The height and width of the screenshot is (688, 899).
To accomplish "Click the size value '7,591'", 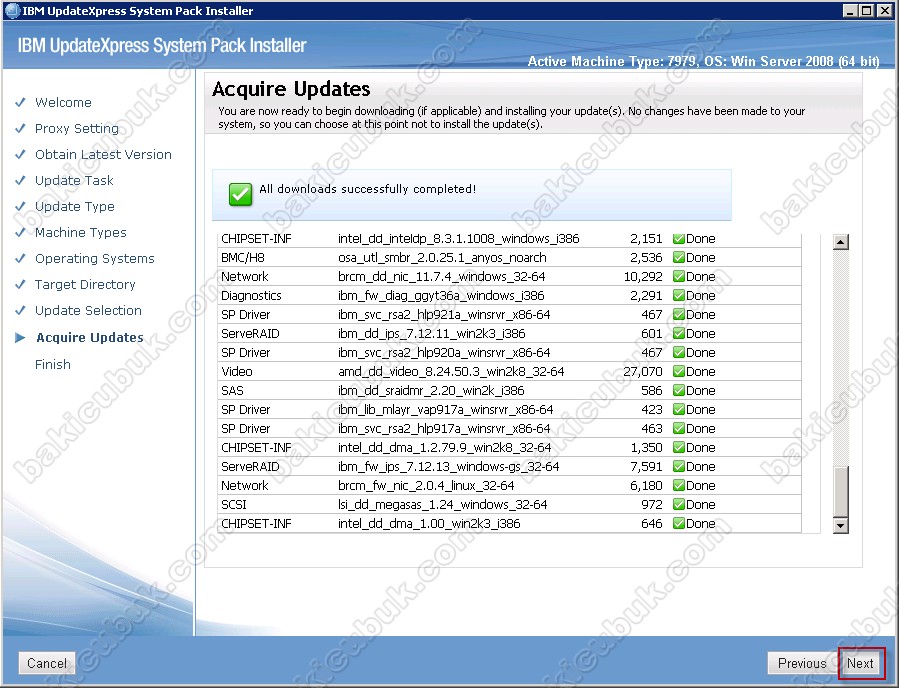I will (x=646, y=466).
